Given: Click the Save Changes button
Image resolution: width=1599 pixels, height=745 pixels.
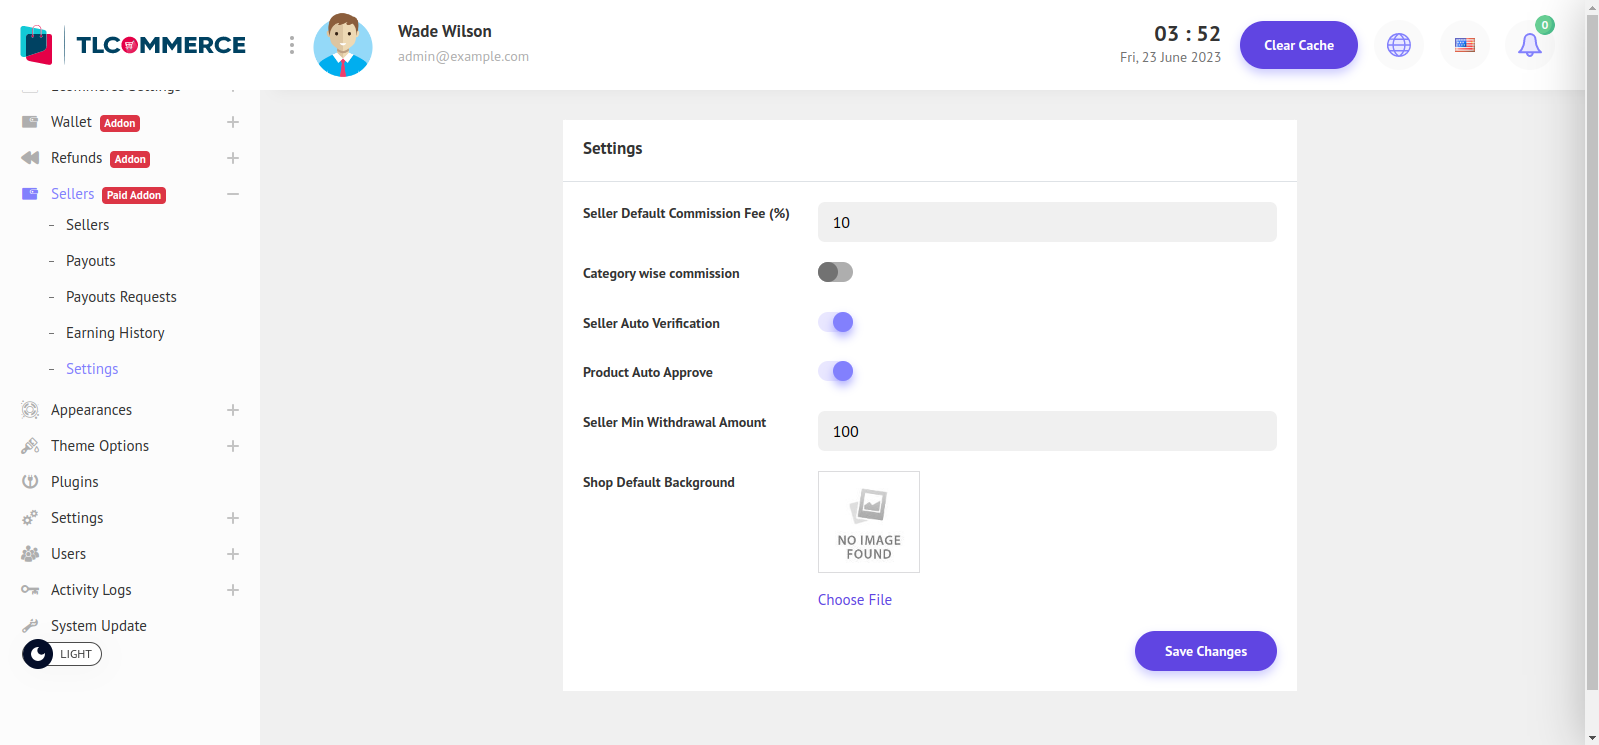Looking at the screenshot, I should 1205,651.
